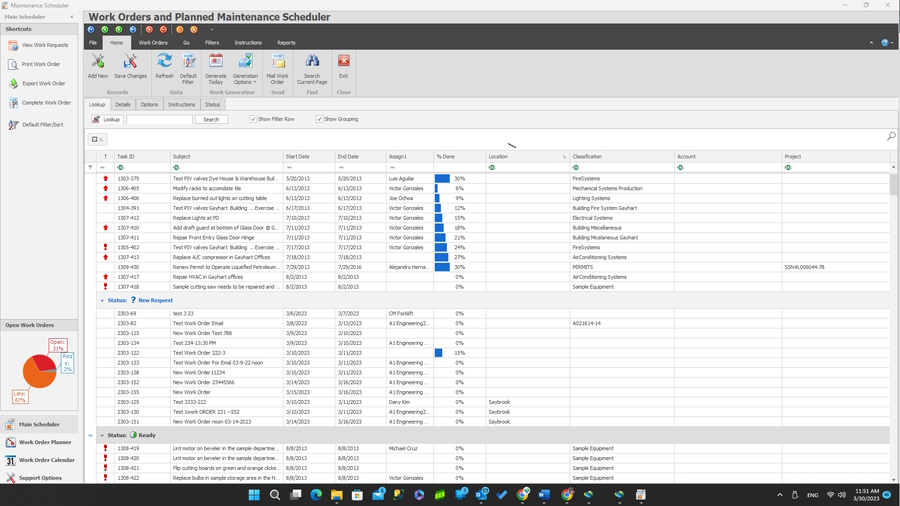Image resolution: width=900 pixels, height=506 pixels.
Task: Switch to the Options sub-tab
Action: 149,104
